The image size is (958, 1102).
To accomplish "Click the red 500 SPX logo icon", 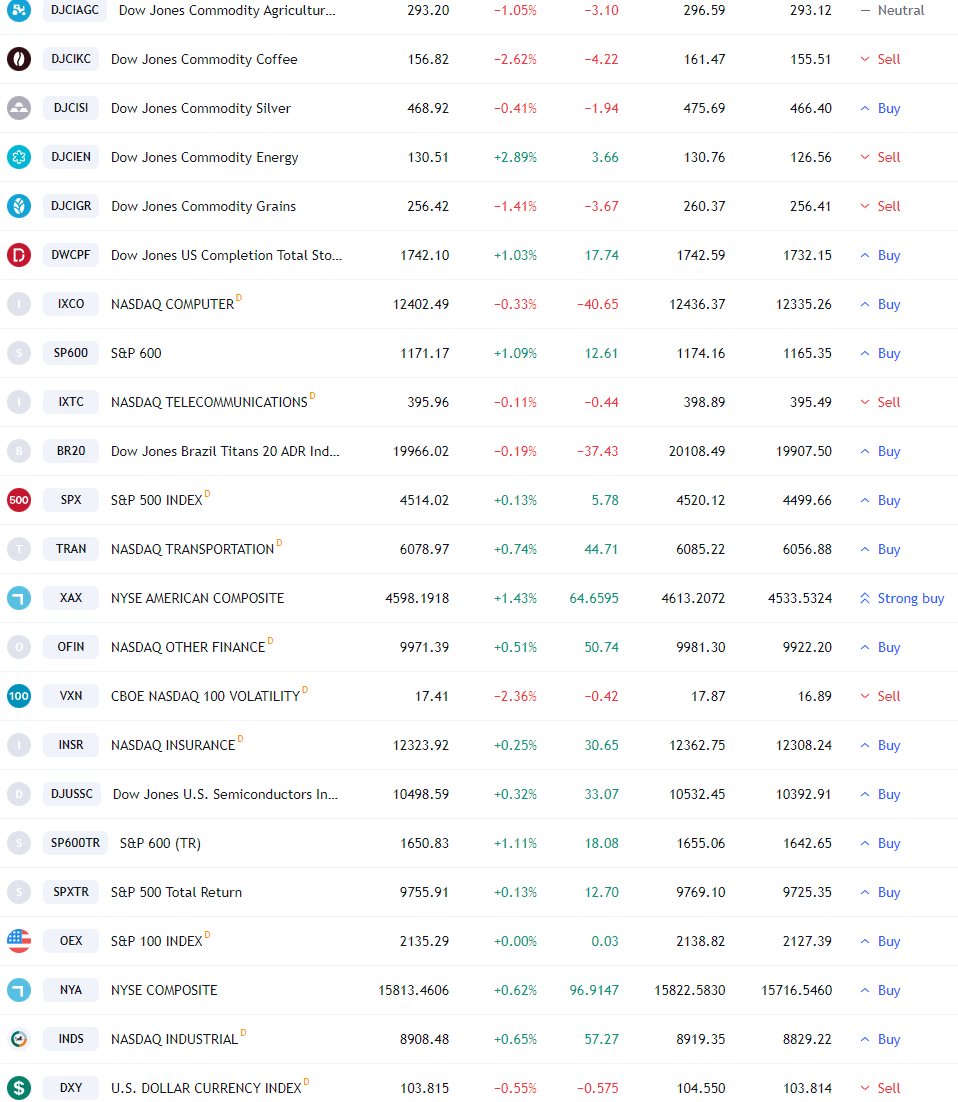I will coord(19,500).
